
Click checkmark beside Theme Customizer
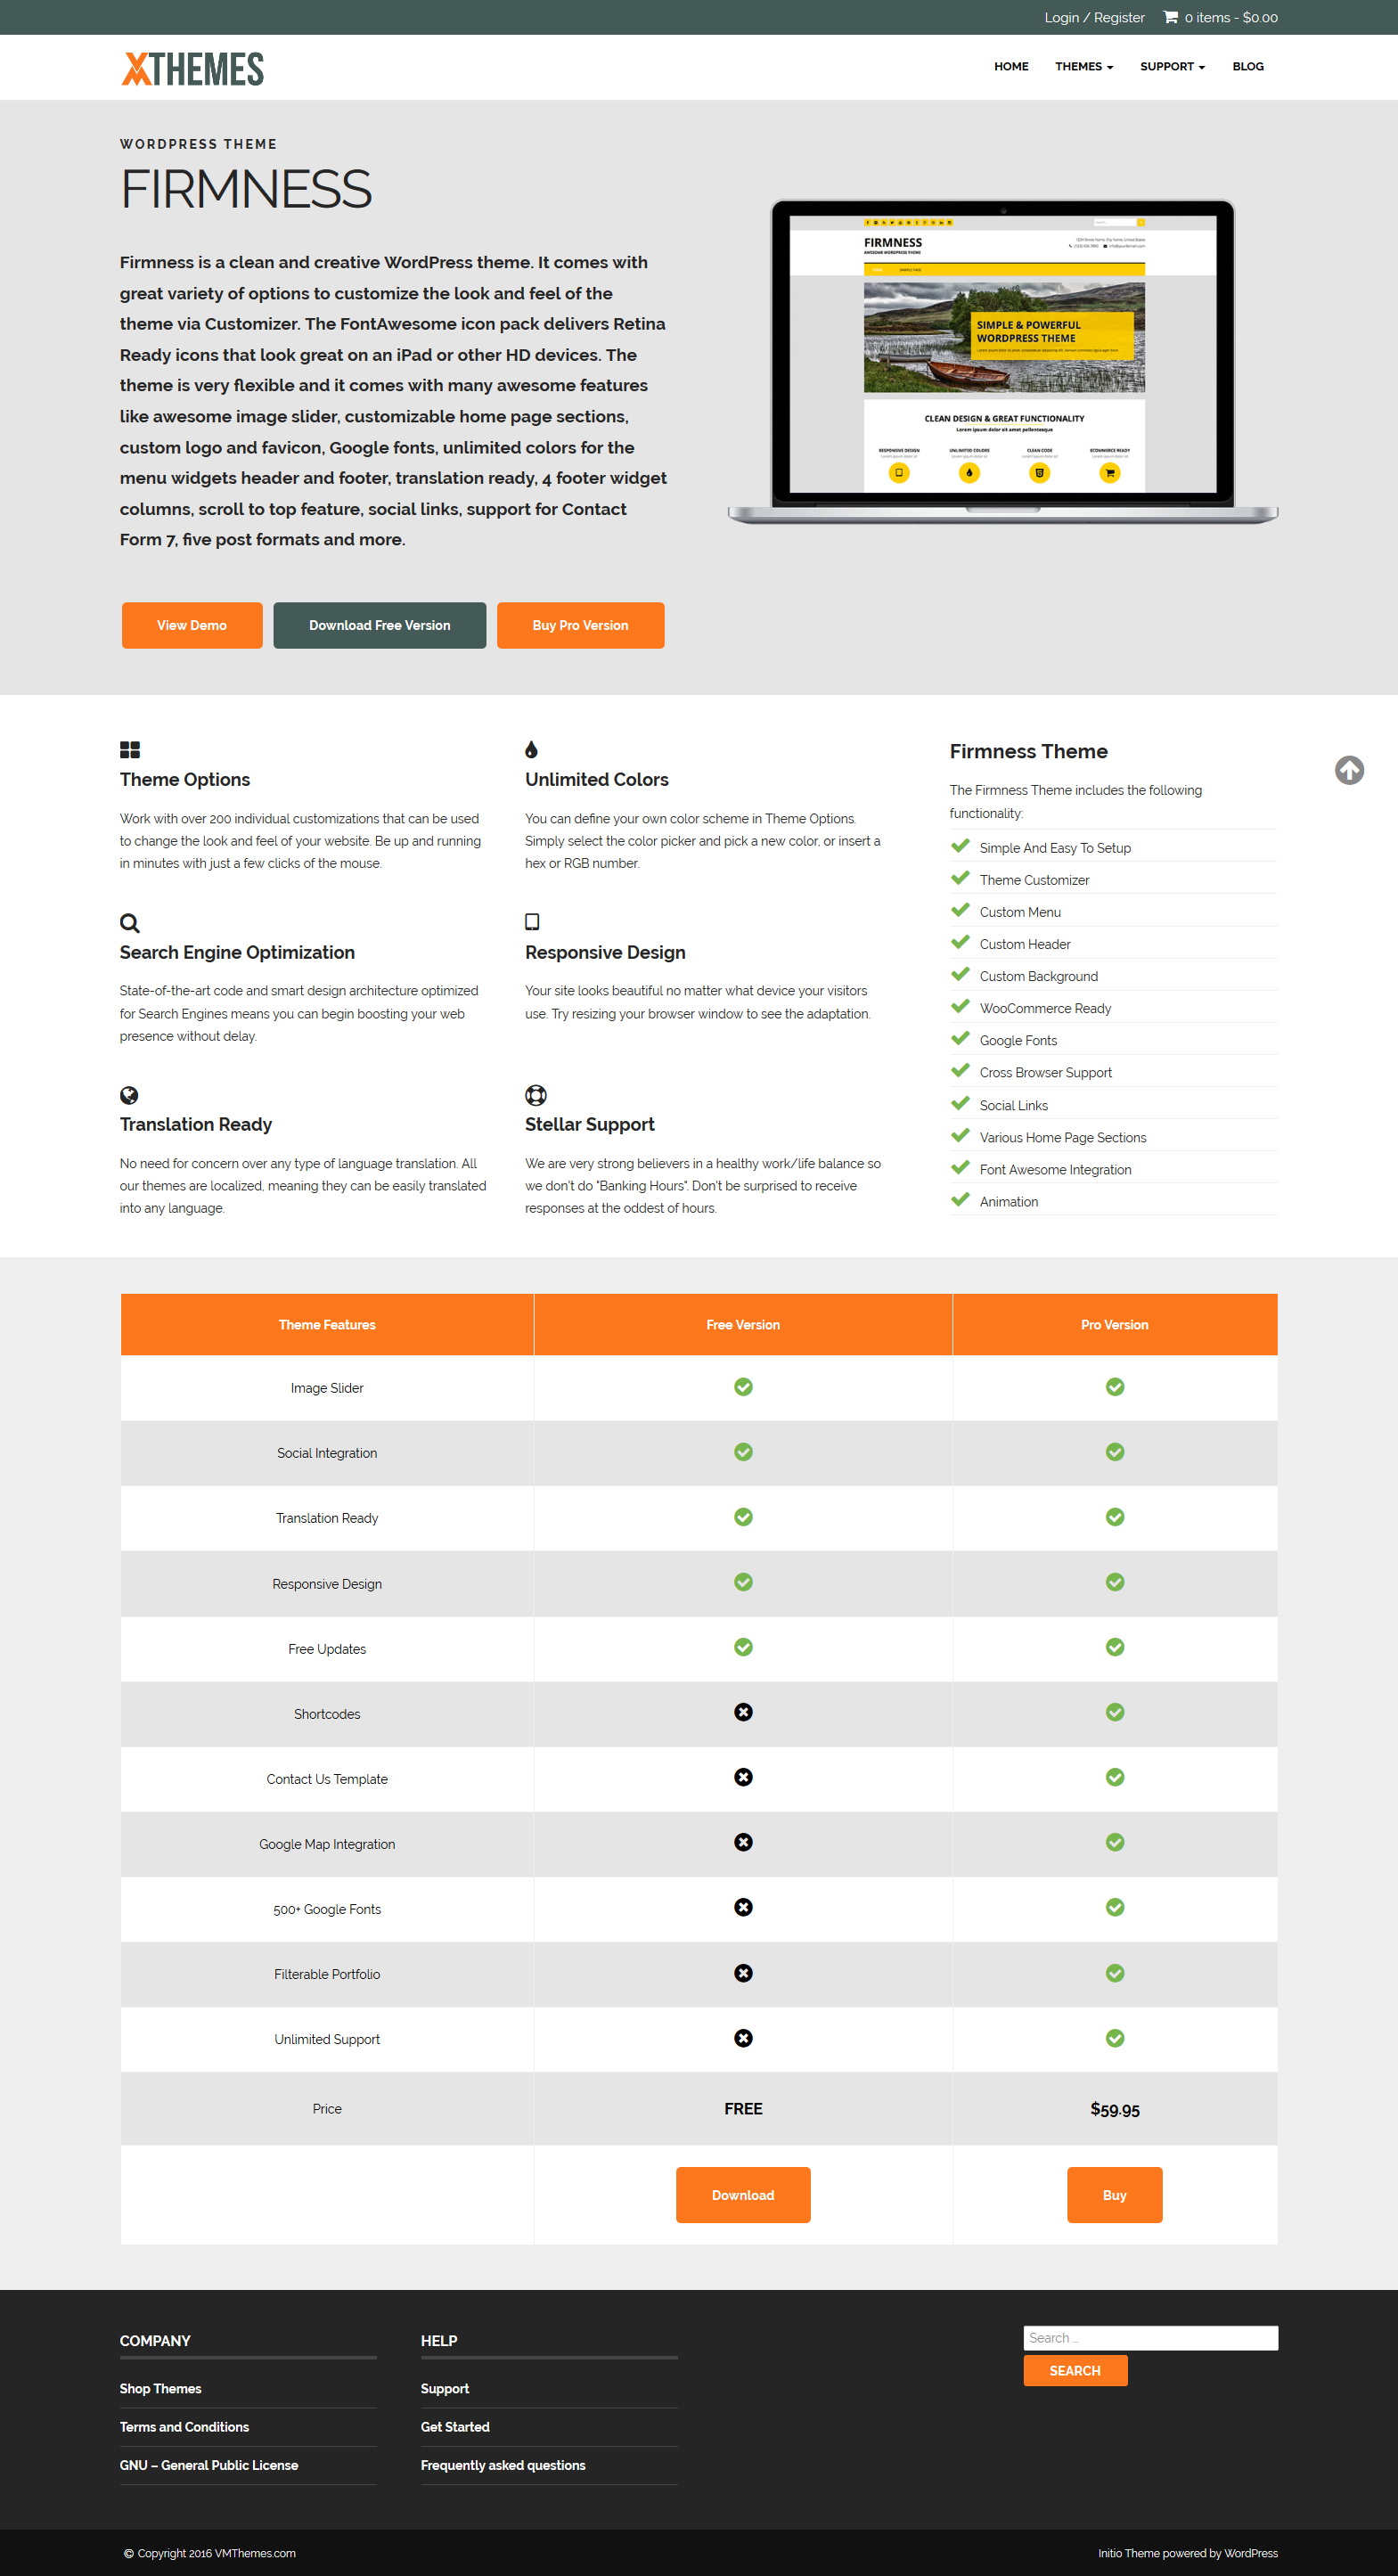(x=960, y=878)
